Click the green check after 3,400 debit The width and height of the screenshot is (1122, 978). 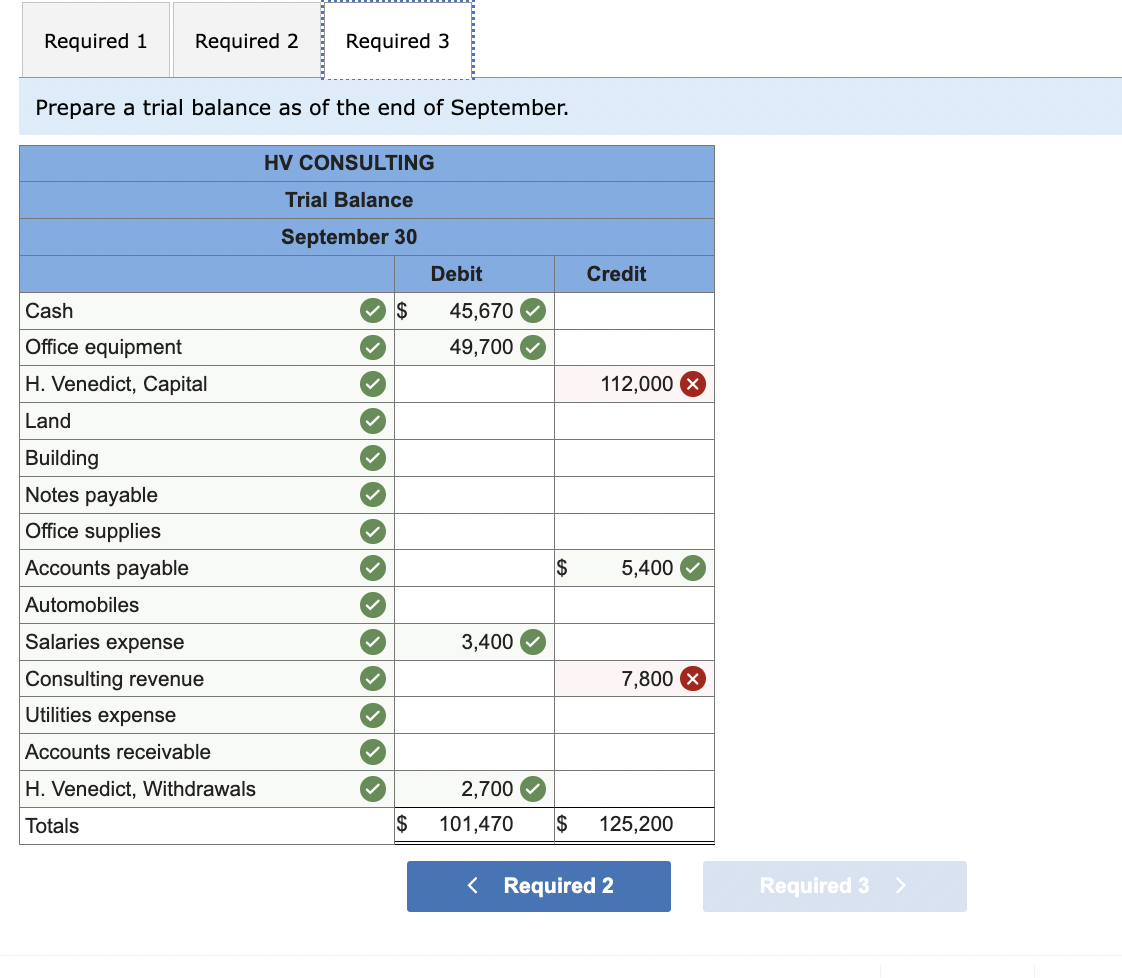pyautogui.click(x=533, y=642)
